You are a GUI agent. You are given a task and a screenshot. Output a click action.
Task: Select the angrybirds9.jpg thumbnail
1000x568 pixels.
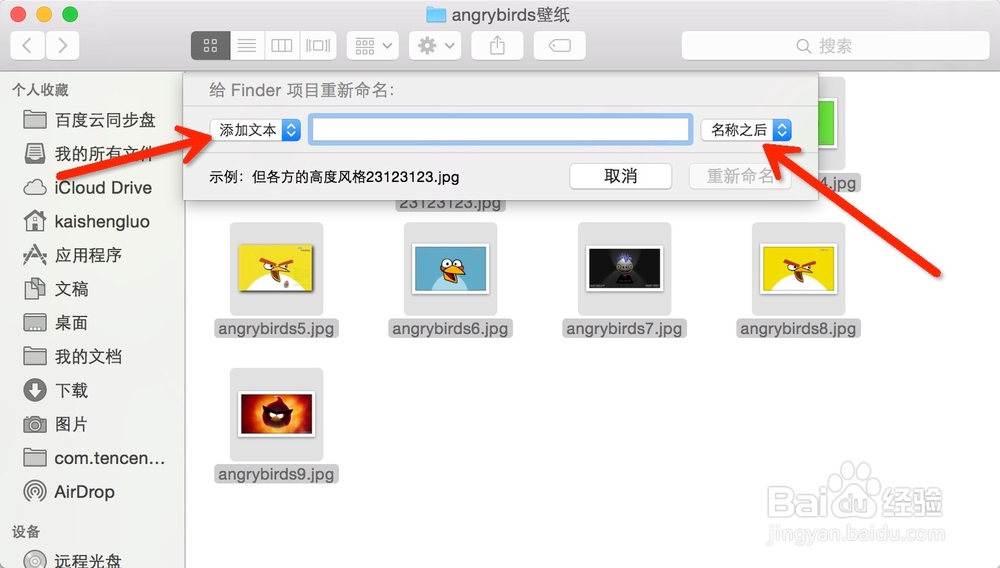pyautogui.click(x=276, y=414)
